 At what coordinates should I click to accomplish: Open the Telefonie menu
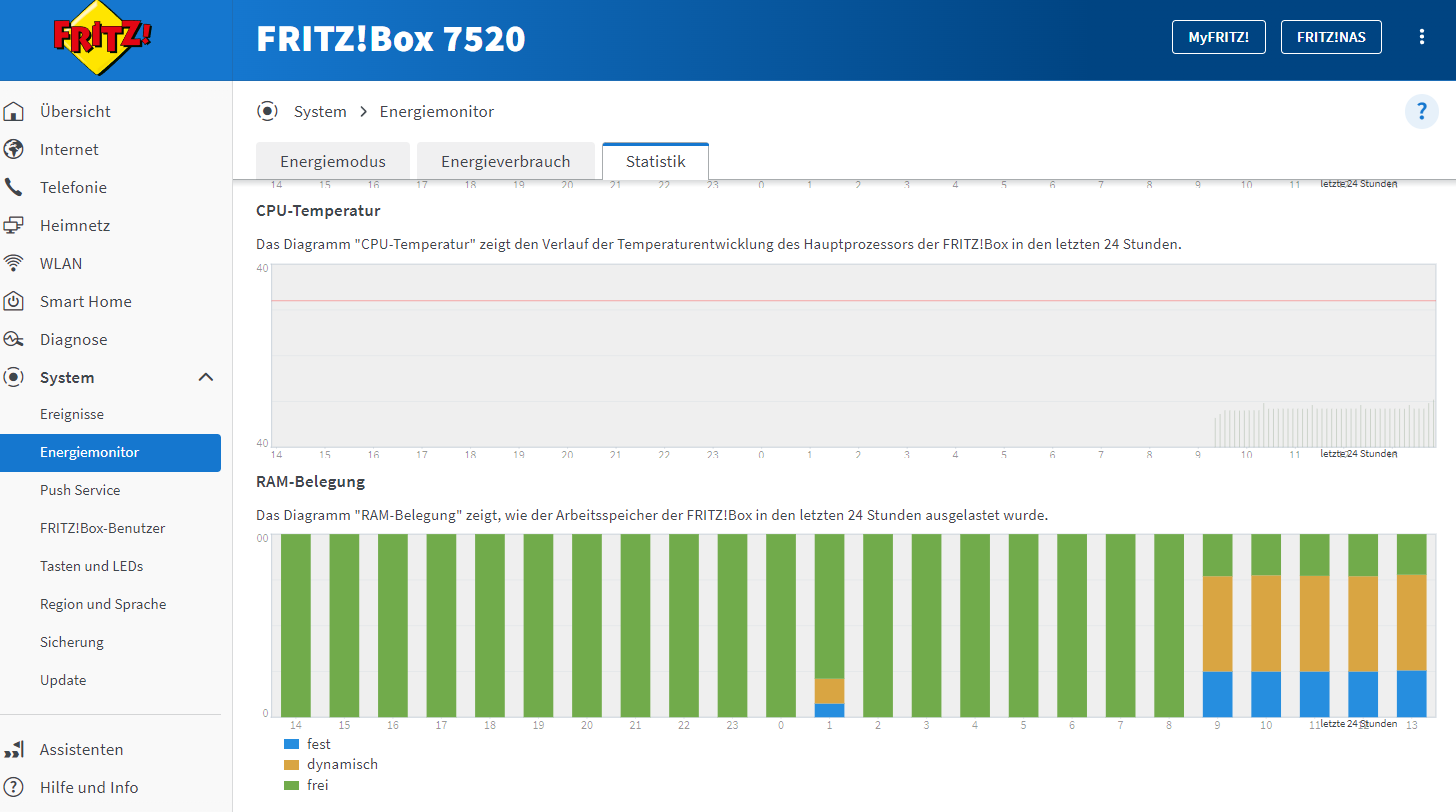(x=73, y=187)
